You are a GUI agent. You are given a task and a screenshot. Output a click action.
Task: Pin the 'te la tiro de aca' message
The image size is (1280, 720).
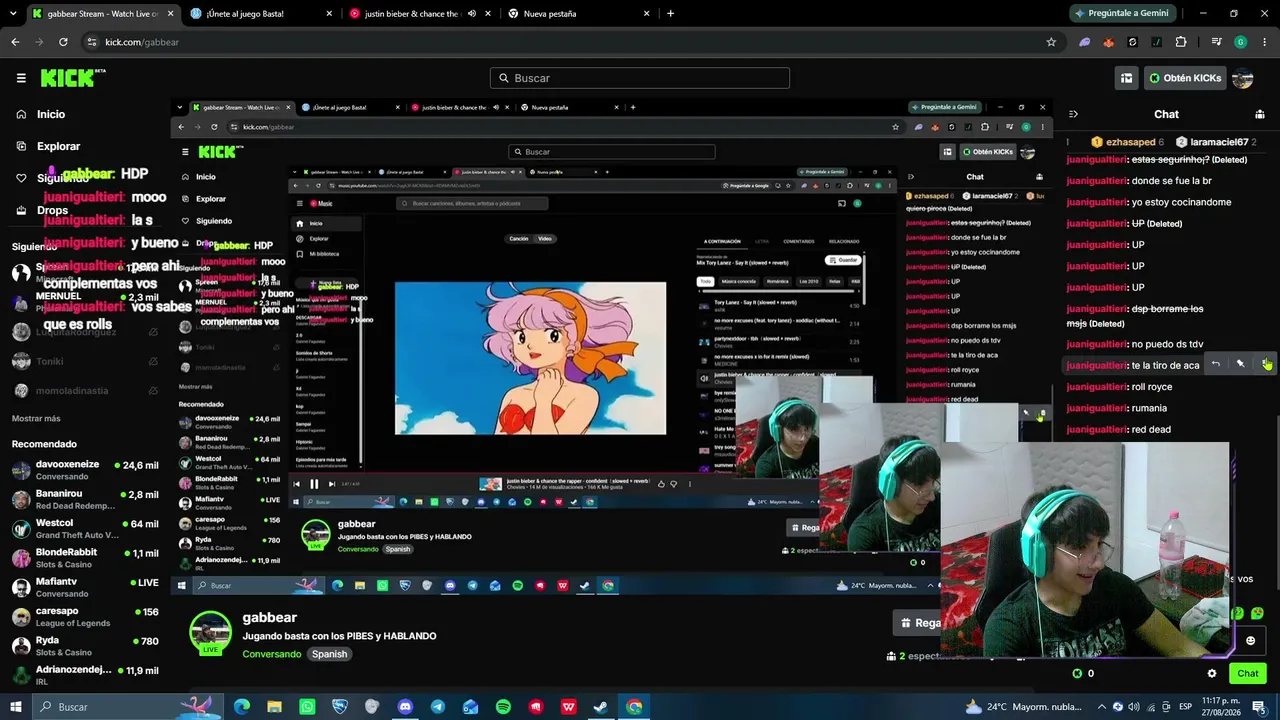click(1240, 364)
